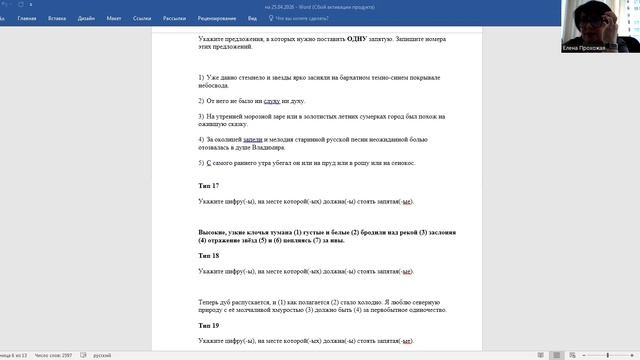Select the Print Layout view icon
This screenshot has width=640, height=360.
point(556,356)
